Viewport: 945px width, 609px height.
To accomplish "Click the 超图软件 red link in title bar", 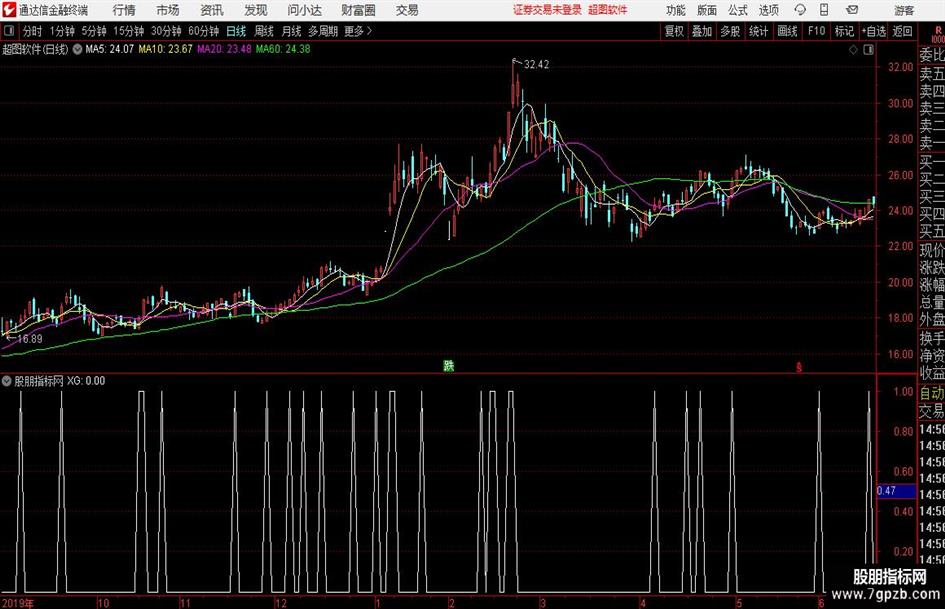I will 608,10.
